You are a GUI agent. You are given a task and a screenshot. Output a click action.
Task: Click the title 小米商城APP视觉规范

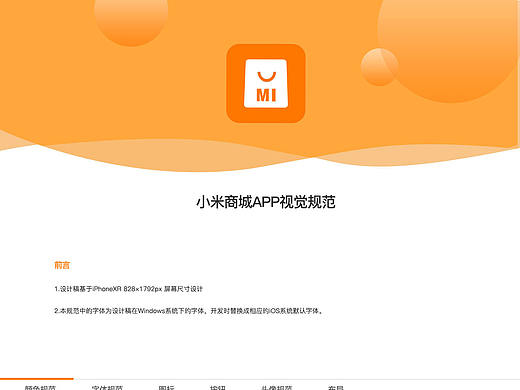pos(266,202)
